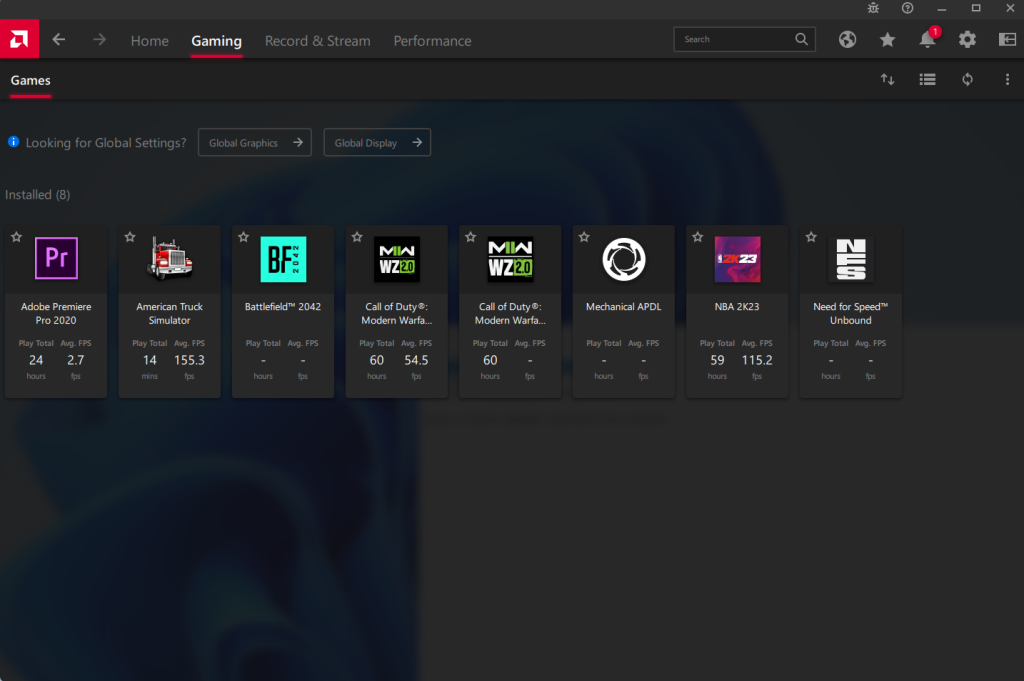The image size is (1024, 681).
Task: Open the favorites star in top bar
Action: click(x=888, y=40)
